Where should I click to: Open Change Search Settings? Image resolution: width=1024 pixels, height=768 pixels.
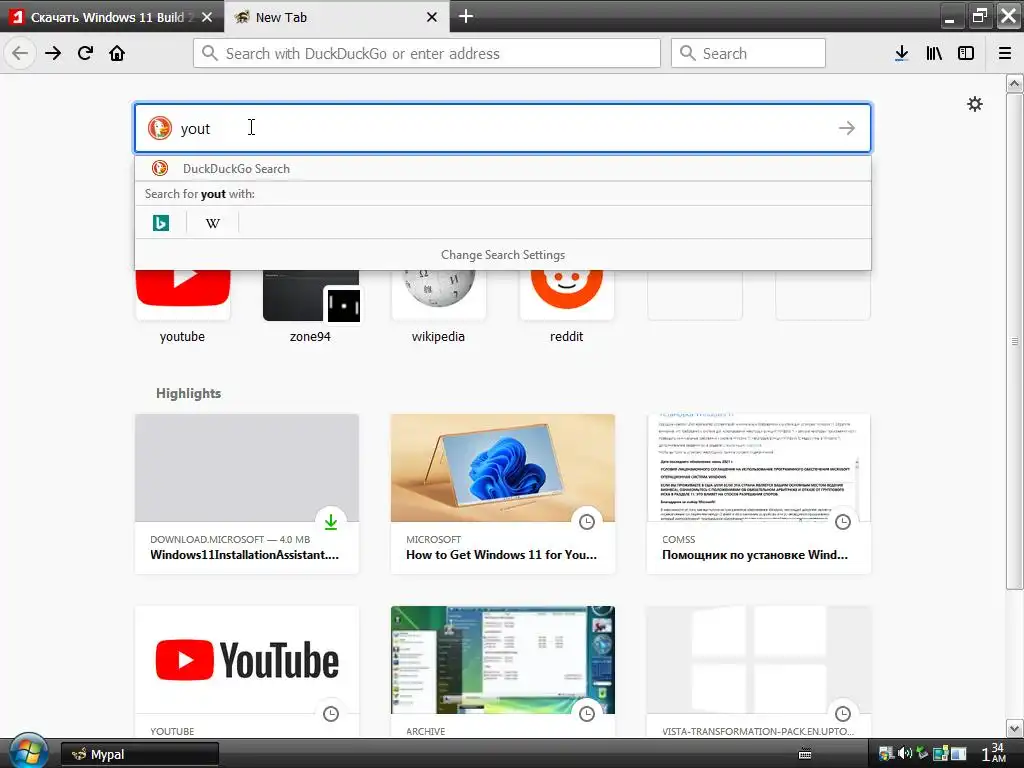pos(503,255)
